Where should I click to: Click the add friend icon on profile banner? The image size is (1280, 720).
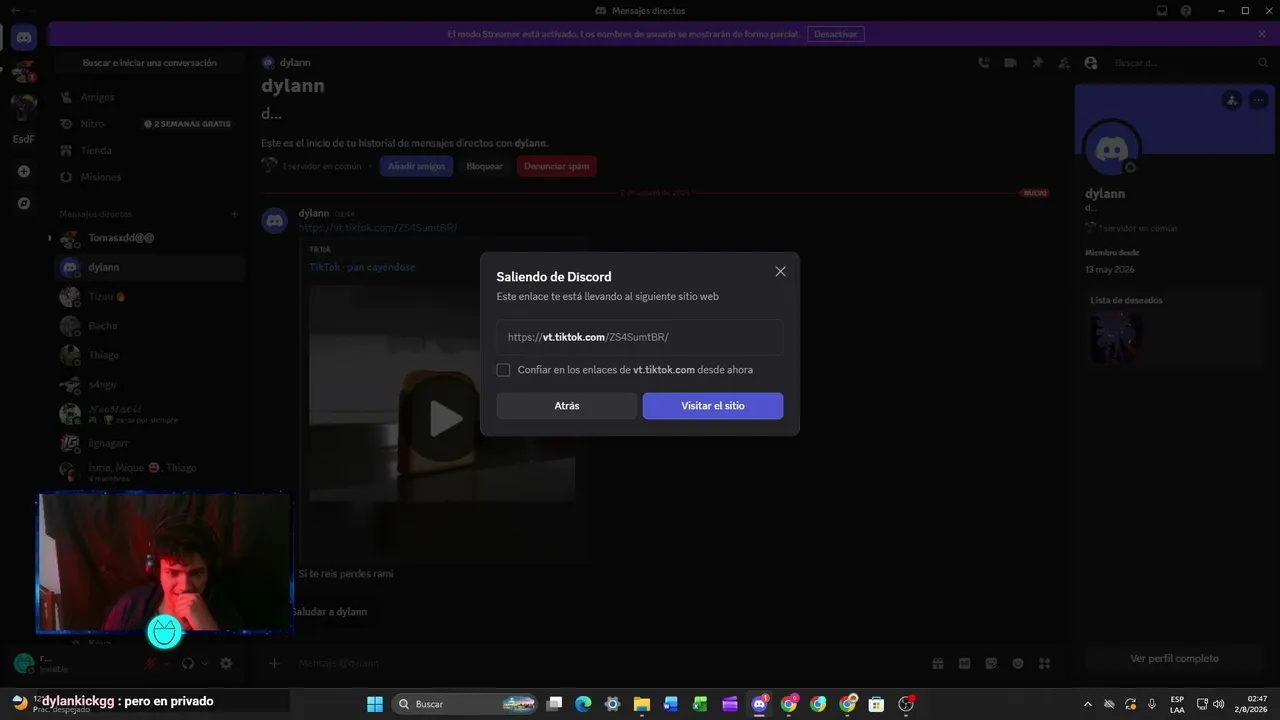(1232, 100)
